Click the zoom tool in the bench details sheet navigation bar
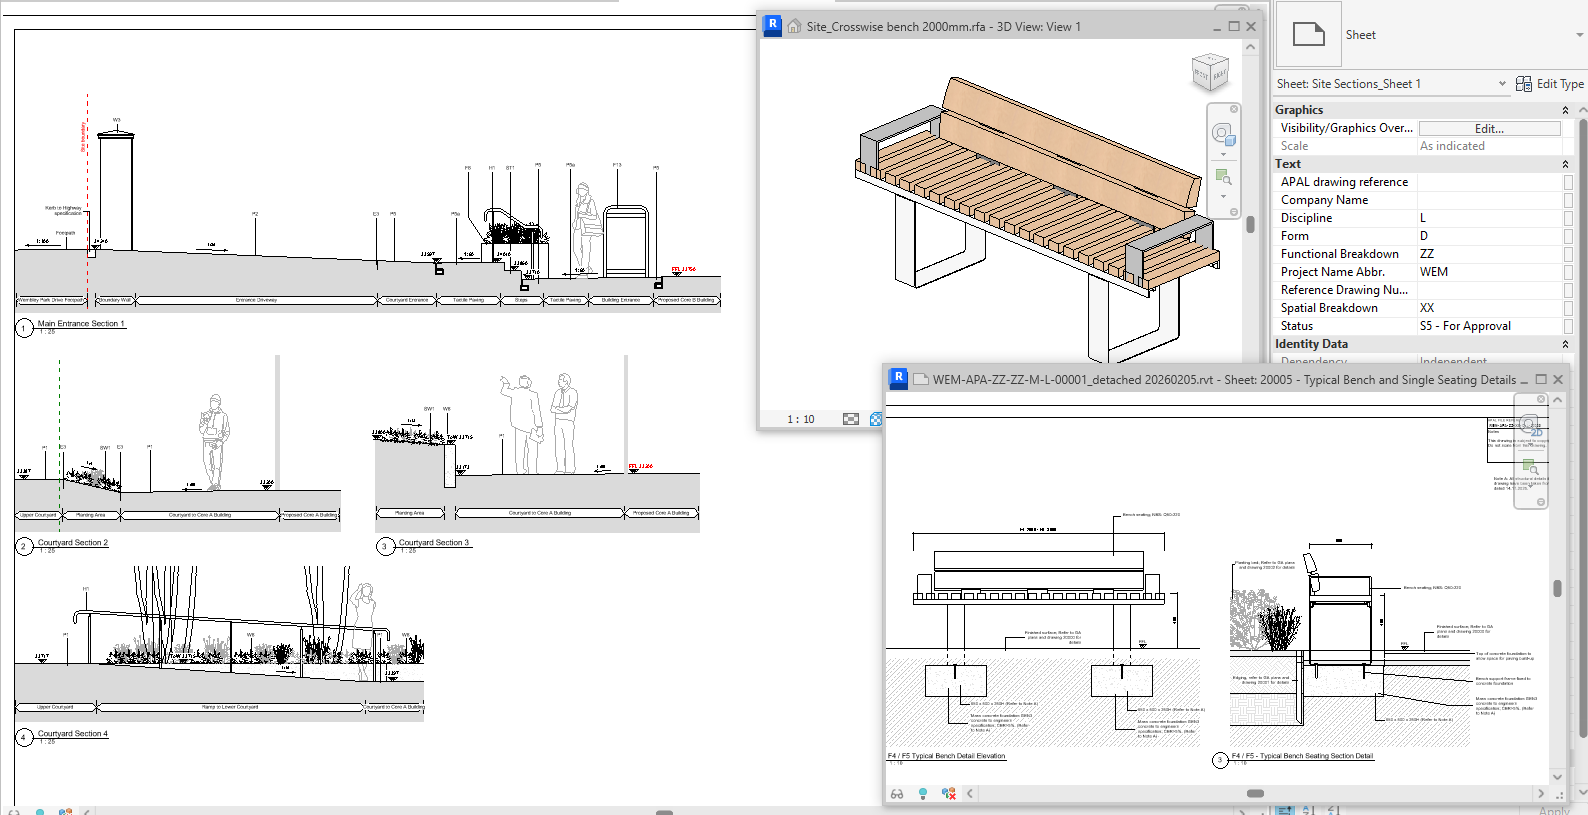 tap(1530, 467)
